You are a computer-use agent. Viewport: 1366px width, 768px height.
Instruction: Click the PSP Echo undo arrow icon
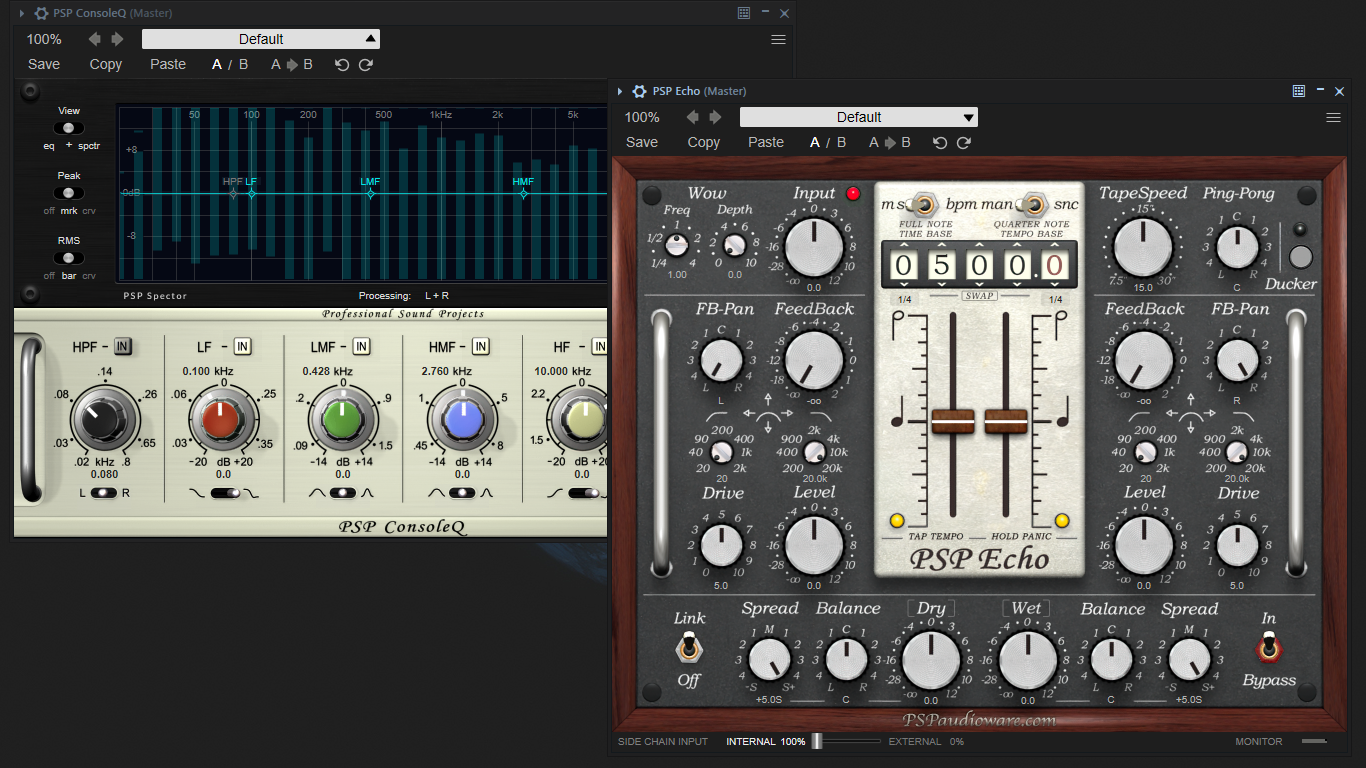tap(940, 143)
